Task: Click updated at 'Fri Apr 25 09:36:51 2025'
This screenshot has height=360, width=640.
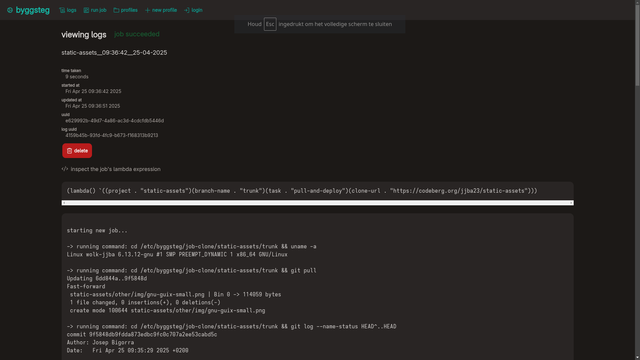Action: point(93,106)
